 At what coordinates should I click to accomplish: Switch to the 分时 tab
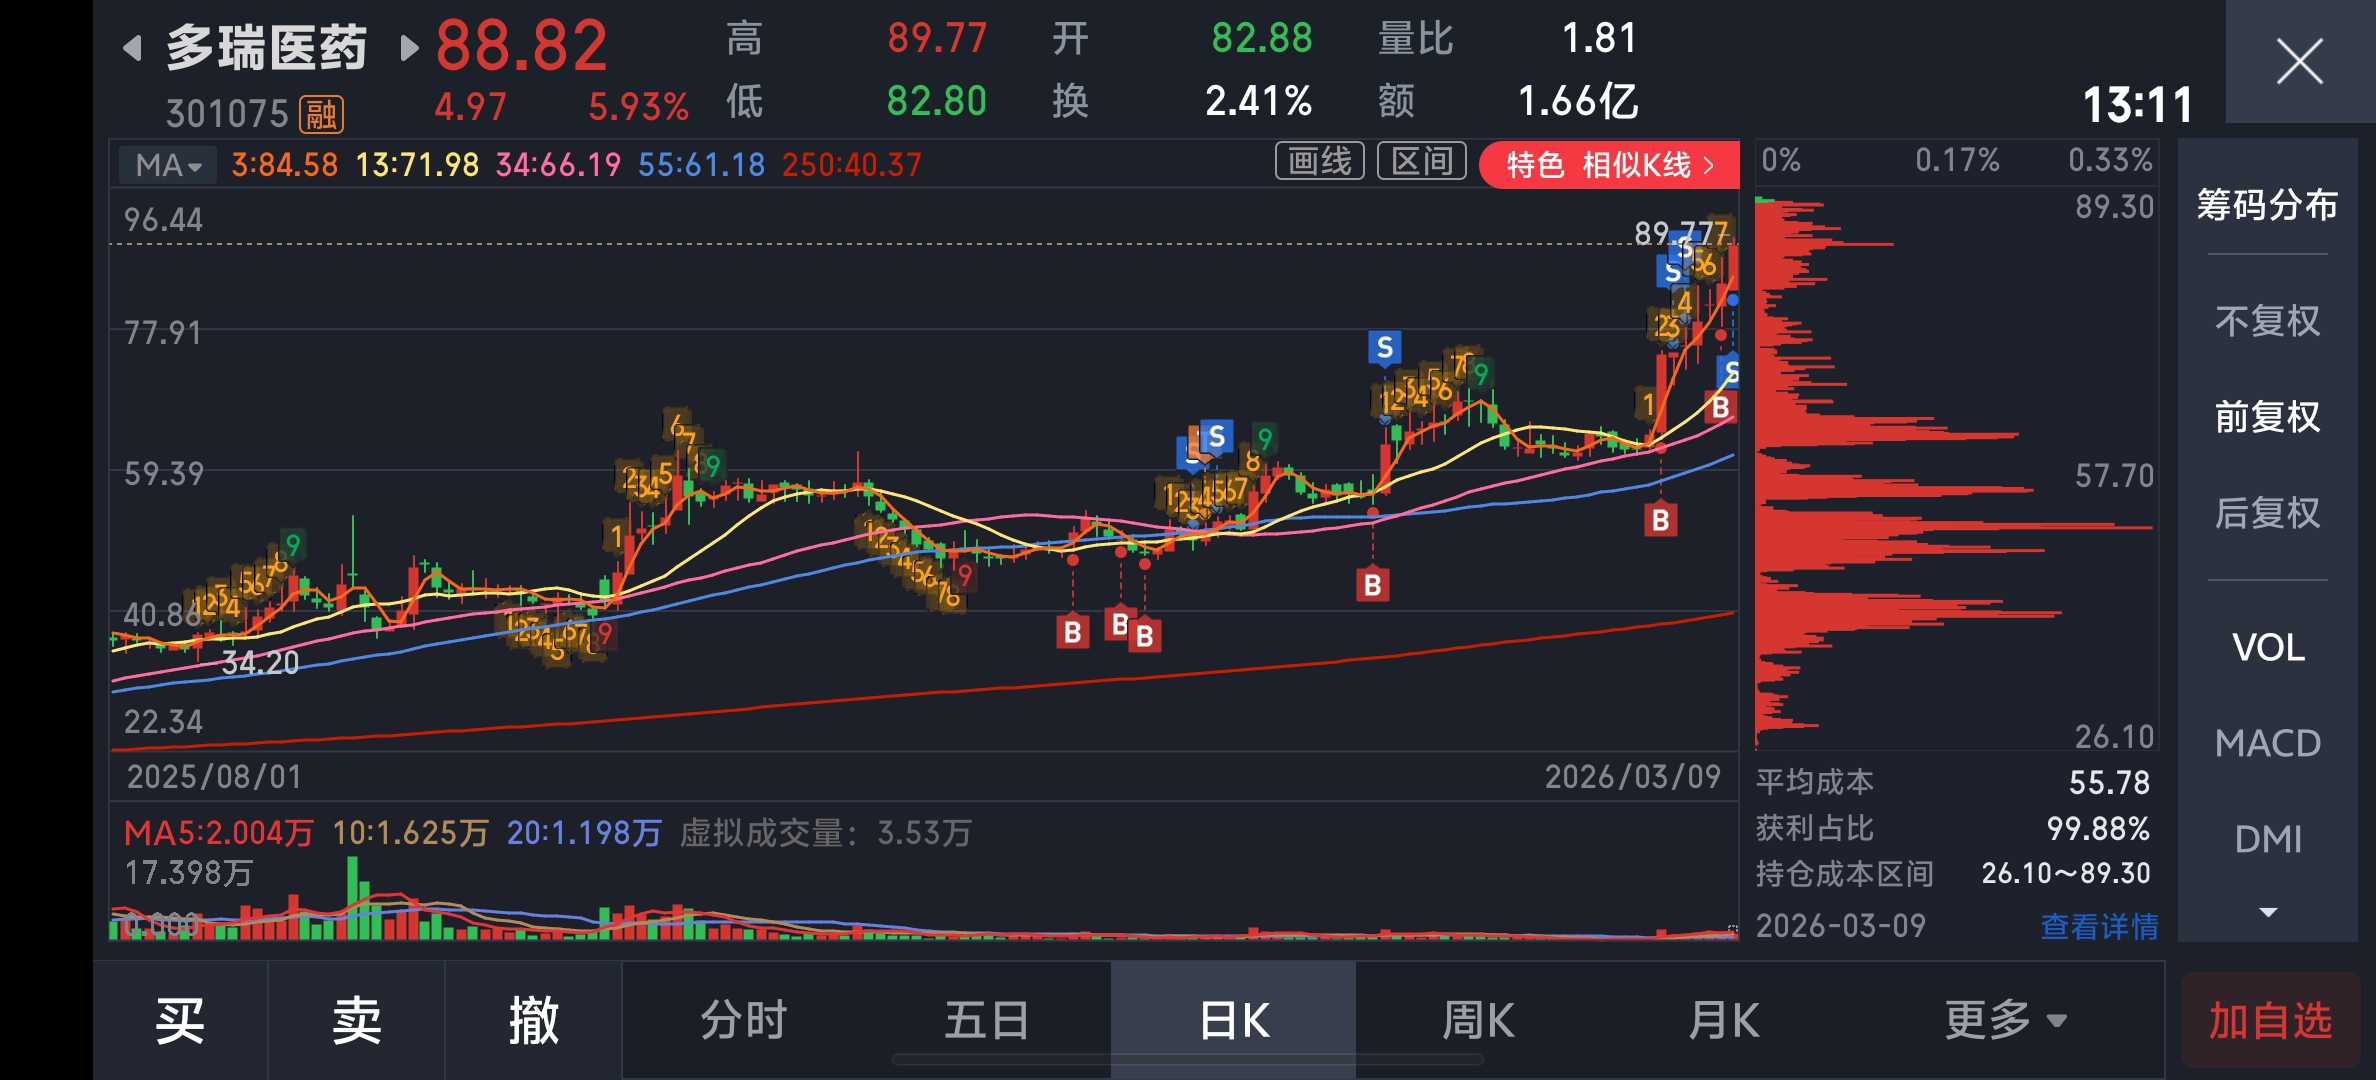coord(743,1020)
